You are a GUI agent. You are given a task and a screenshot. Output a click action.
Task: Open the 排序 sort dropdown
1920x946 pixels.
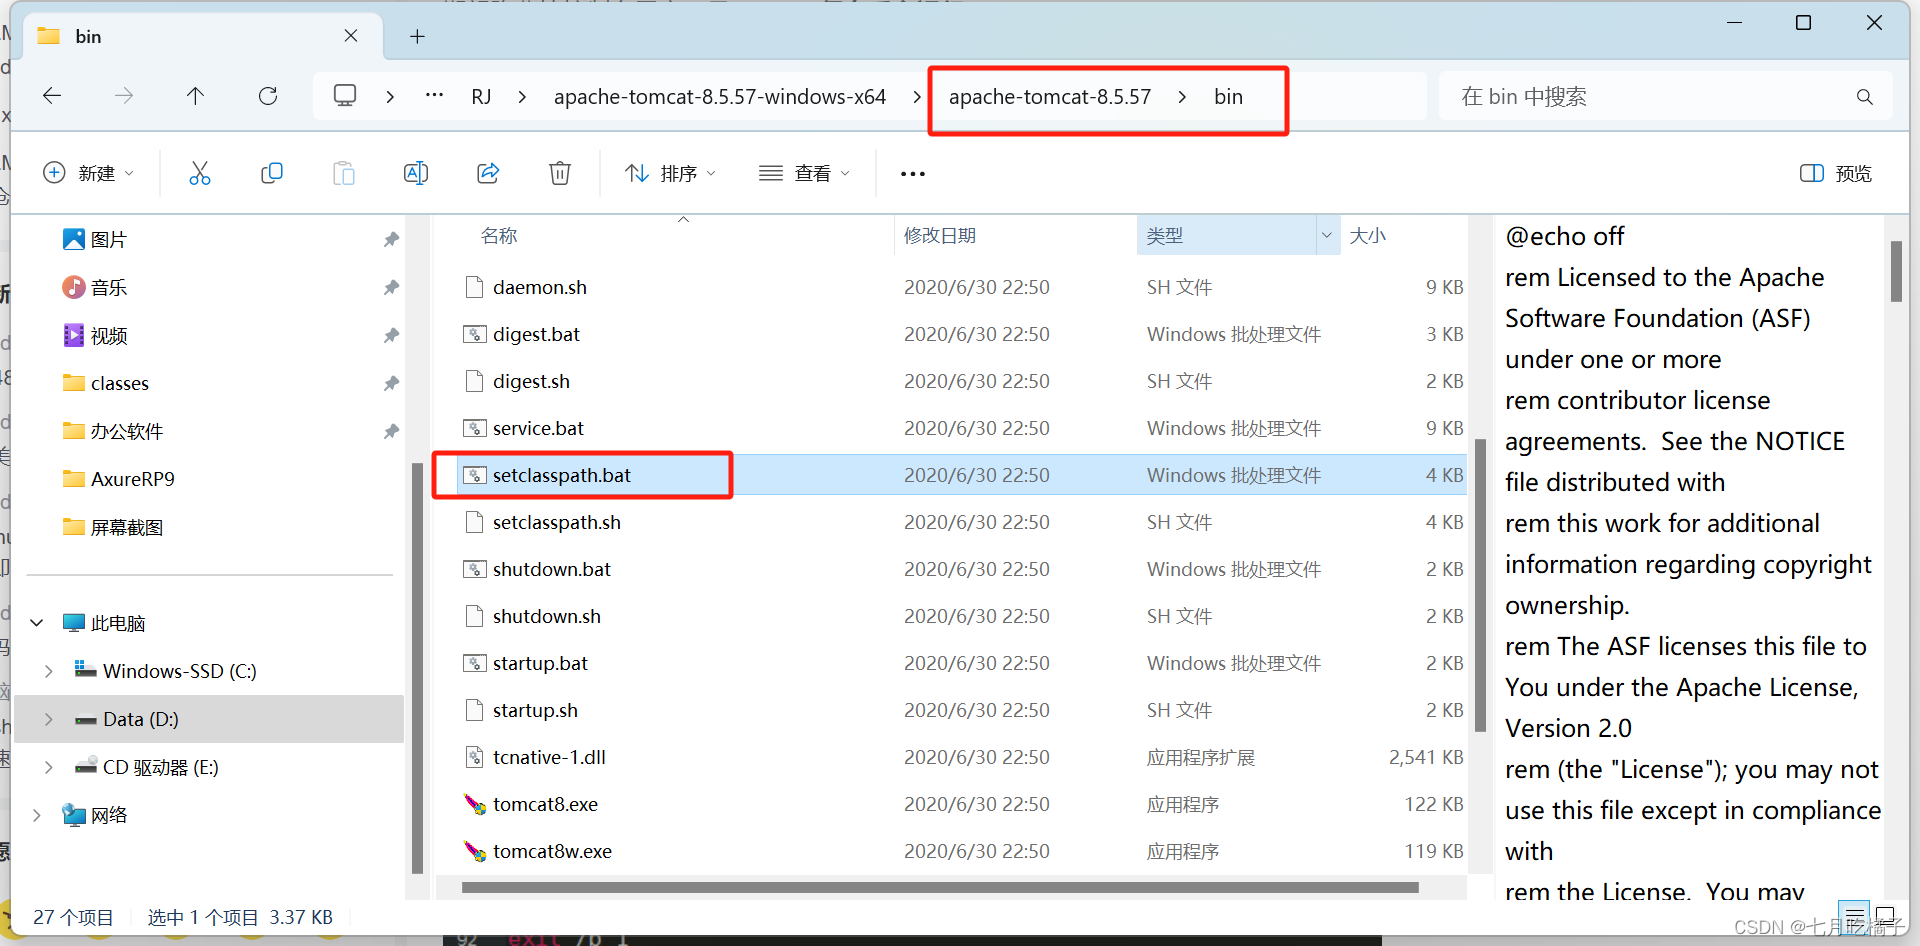671,173
